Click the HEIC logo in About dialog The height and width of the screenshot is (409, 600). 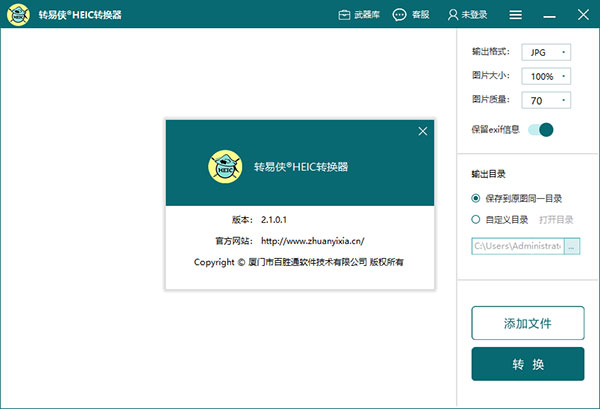pos(225,166)
